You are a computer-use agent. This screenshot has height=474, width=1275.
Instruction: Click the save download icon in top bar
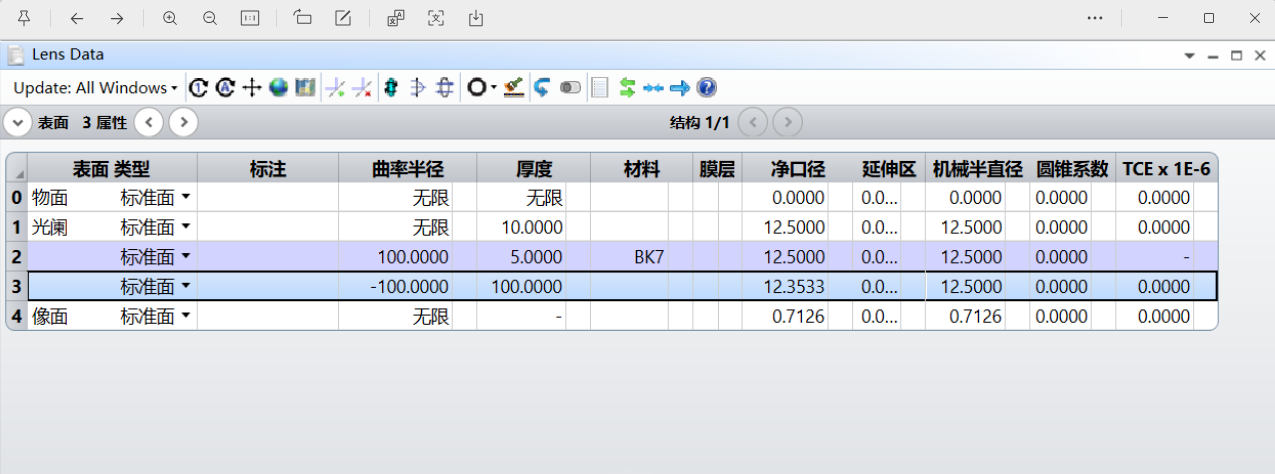tap(476, 18)
